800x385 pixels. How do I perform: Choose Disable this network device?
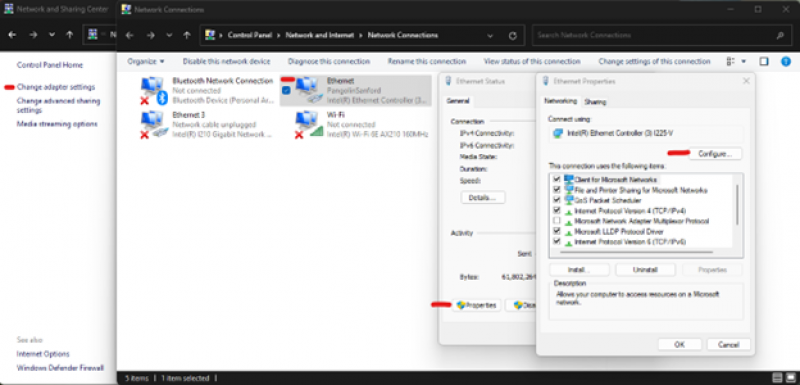[x=227, y=61]
